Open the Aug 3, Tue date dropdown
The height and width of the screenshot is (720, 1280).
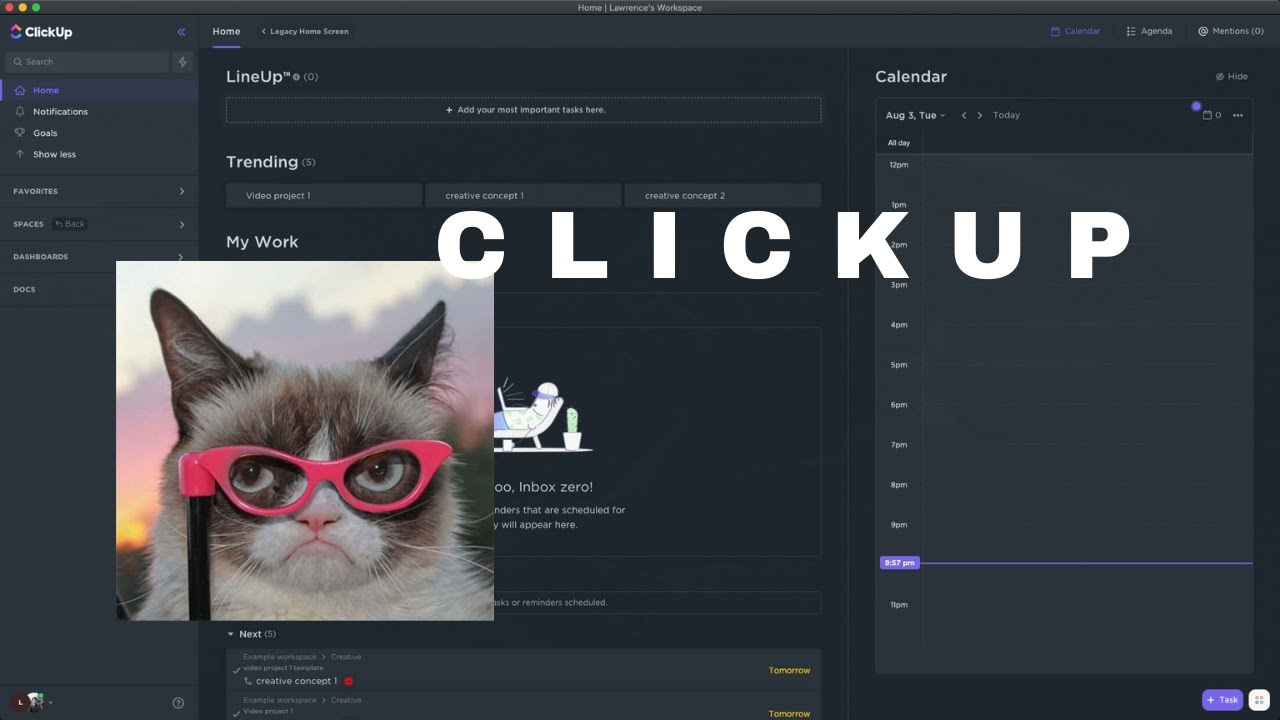915,115
